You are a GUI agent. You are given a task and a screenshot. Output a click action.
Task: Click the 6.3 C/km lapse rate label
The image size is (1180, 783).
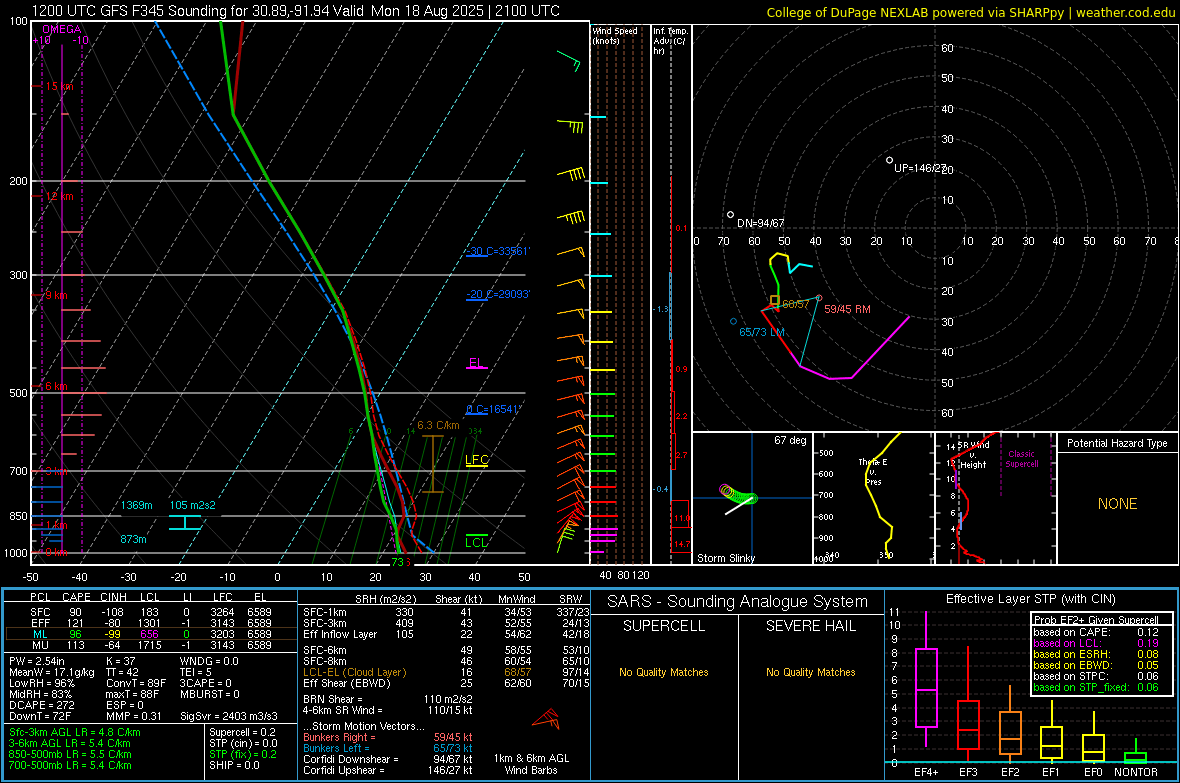438,425
